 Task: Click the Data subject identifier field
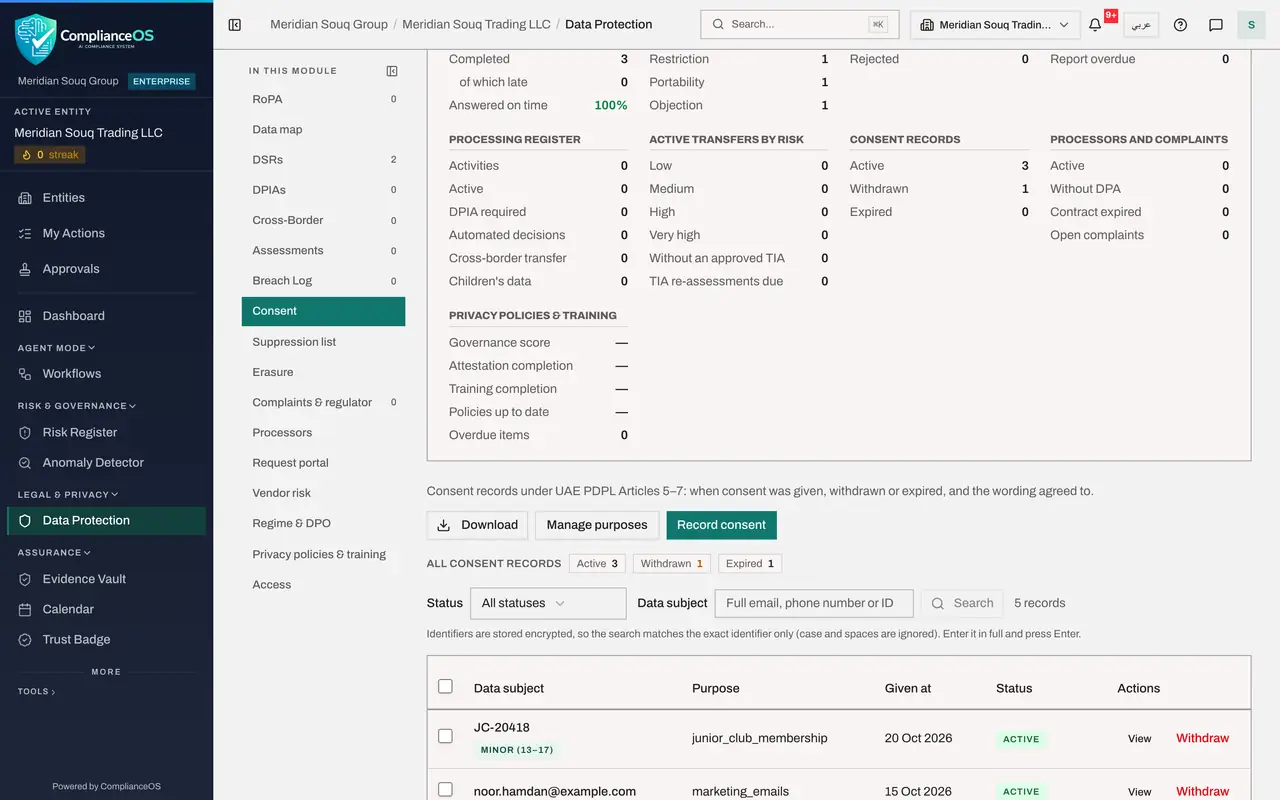click(814, 603)
